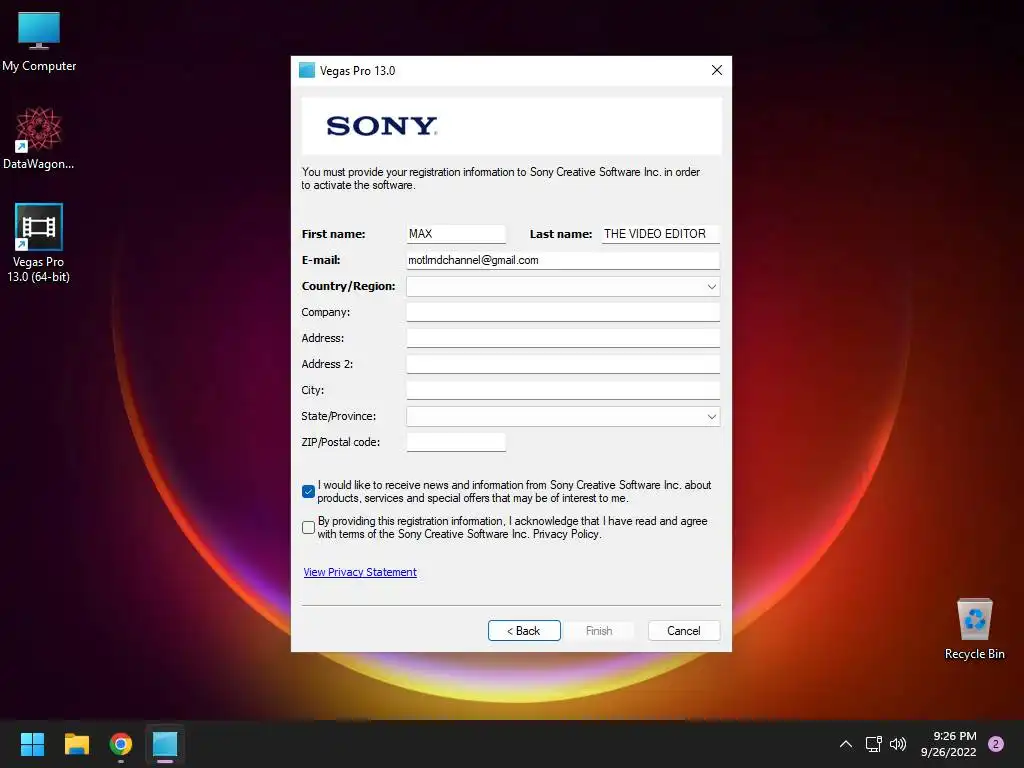1024x768 pixels.
Task: Click the Back button
Action: click(524, 631)
